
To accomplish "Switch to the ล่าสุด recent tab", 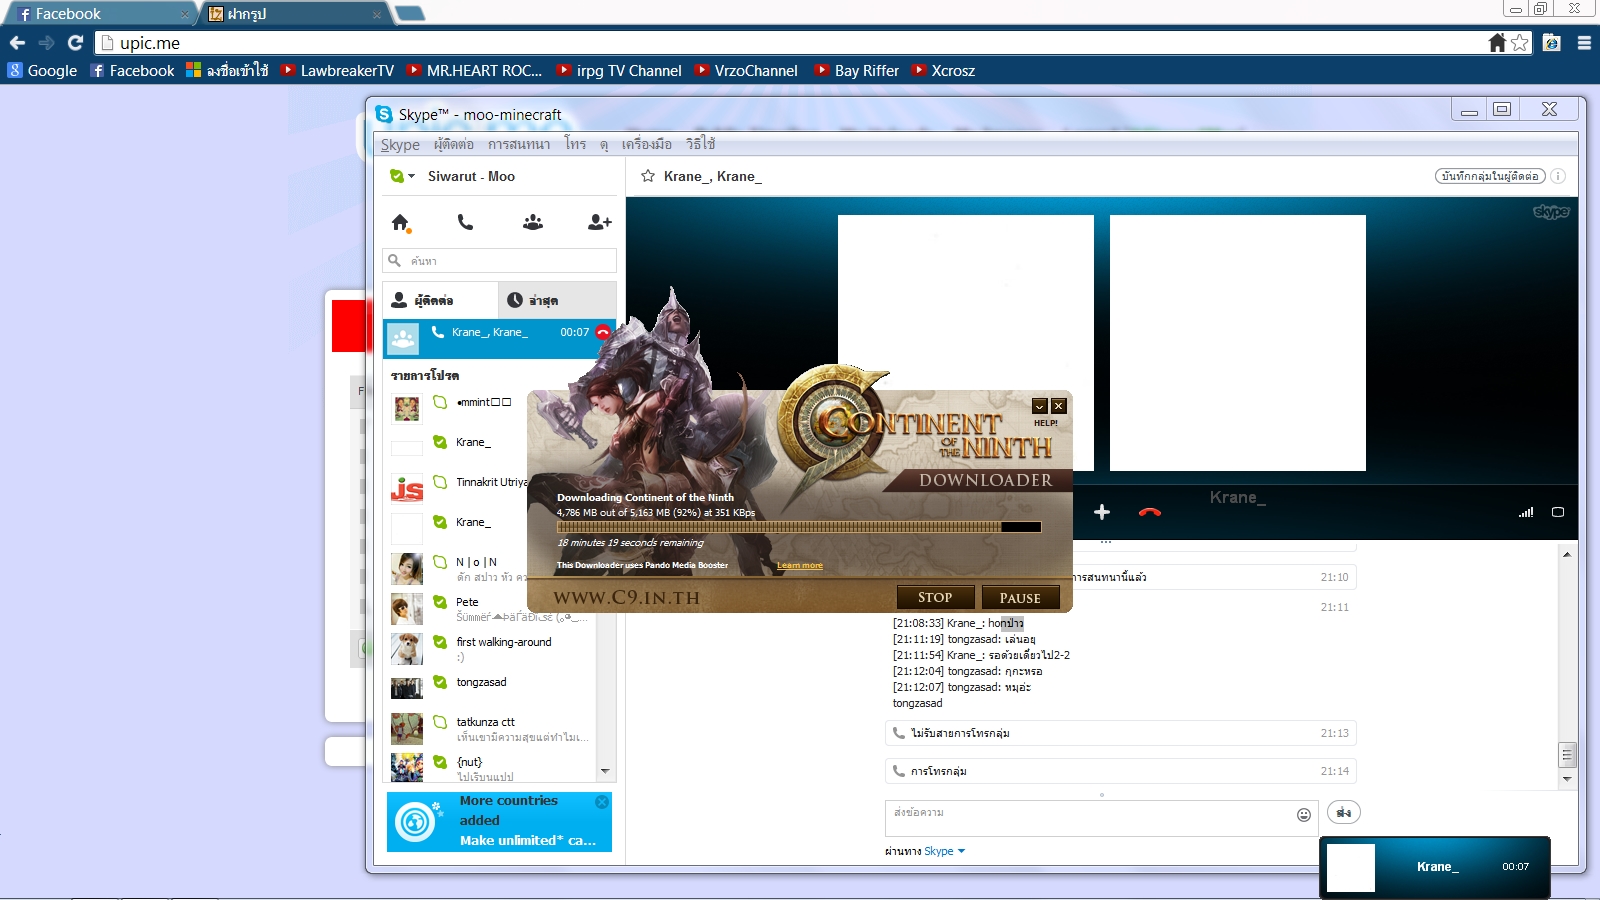I will click(x=557, y=300).
